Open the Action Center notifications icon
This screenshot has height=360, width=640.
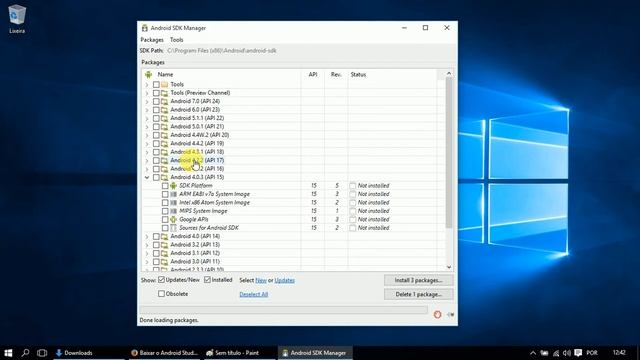pyautogui.click(x=578, y=353)
